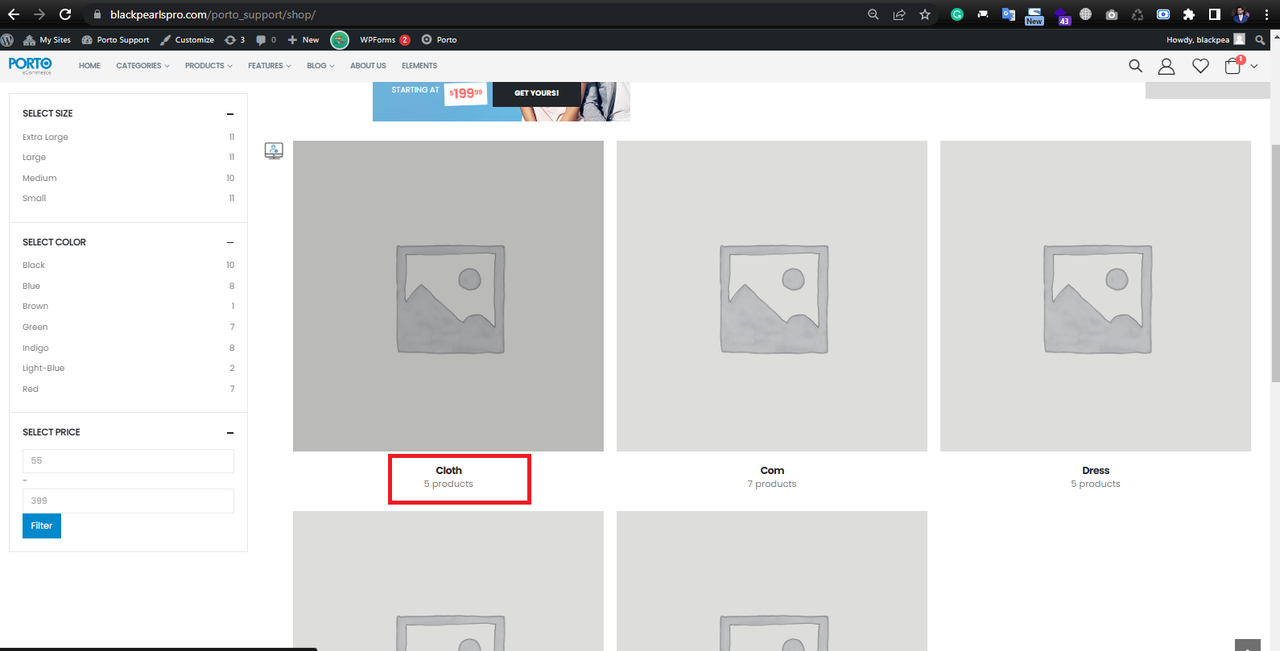Open the Elements menu item

click(419, 66)
